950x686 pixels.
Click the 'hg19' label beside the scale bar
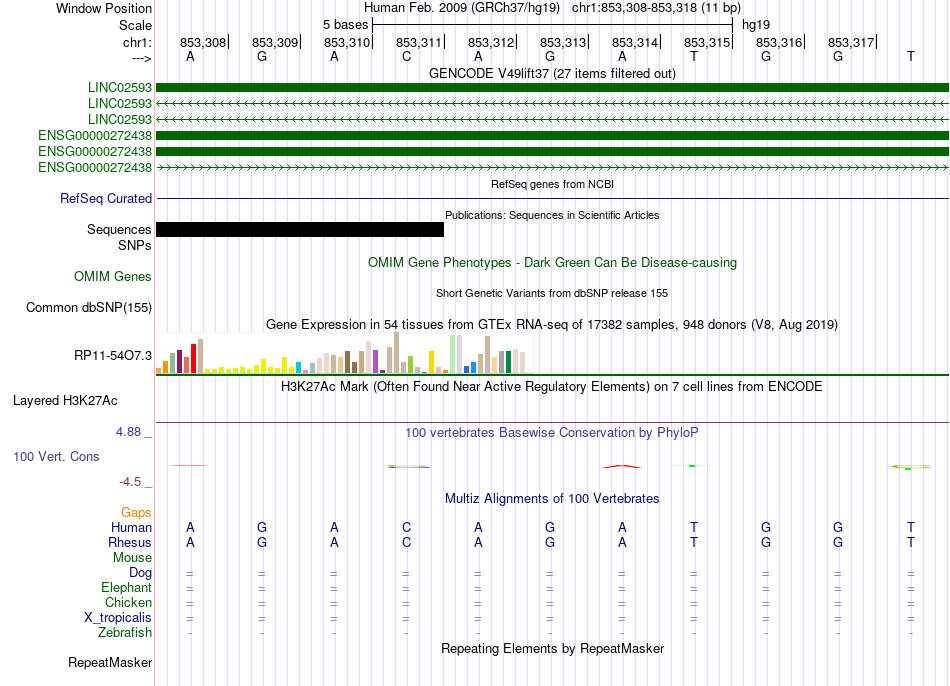[756, 25]
